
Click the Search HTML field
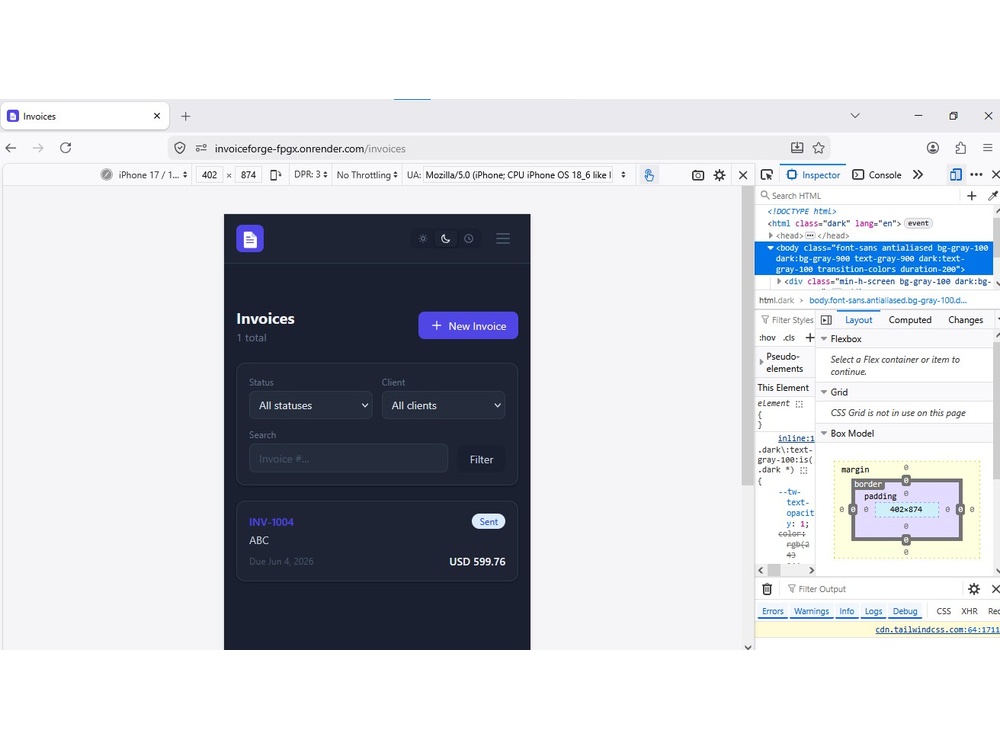coord(858,196)
